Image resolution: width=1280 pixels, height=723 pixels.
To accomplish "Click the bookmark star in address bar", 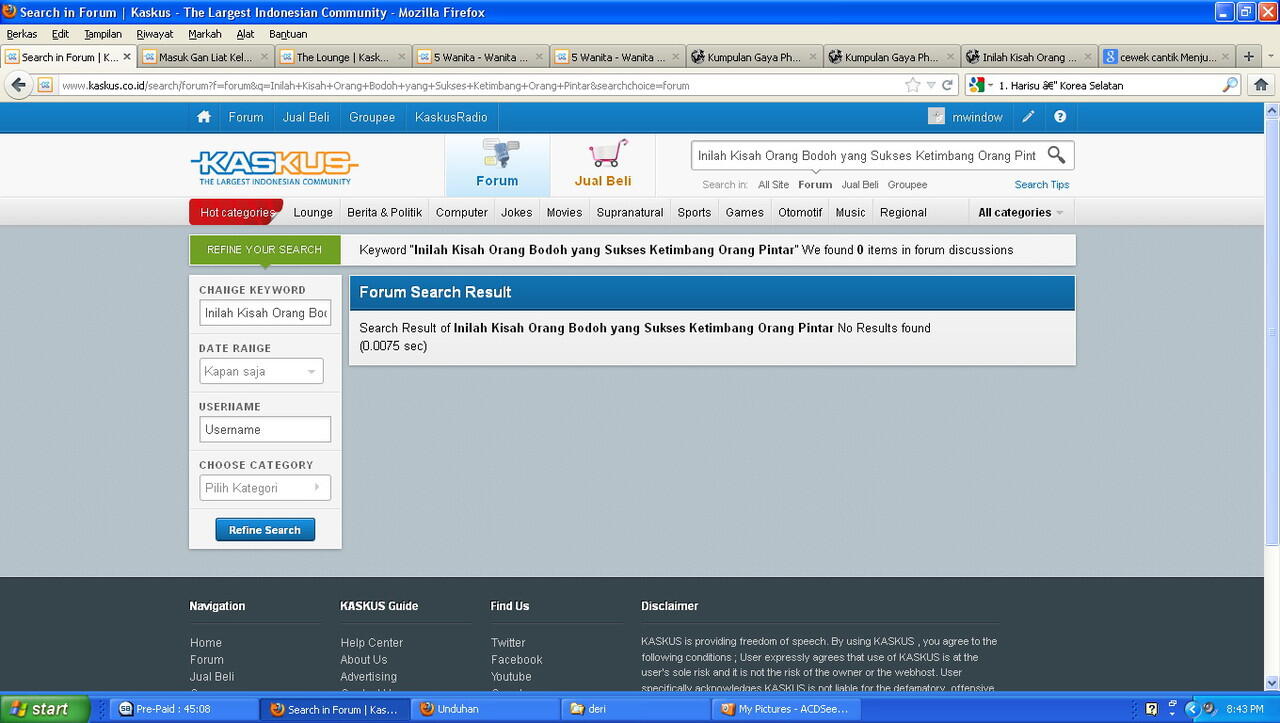I will [x=912, y=85].
